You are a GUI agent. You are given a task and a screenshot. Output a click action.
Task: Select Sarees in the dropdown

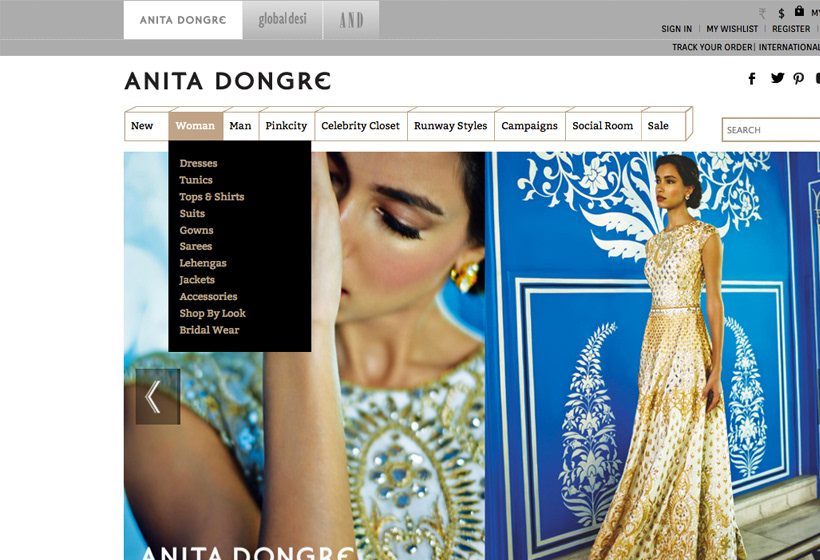coord(196,246)
